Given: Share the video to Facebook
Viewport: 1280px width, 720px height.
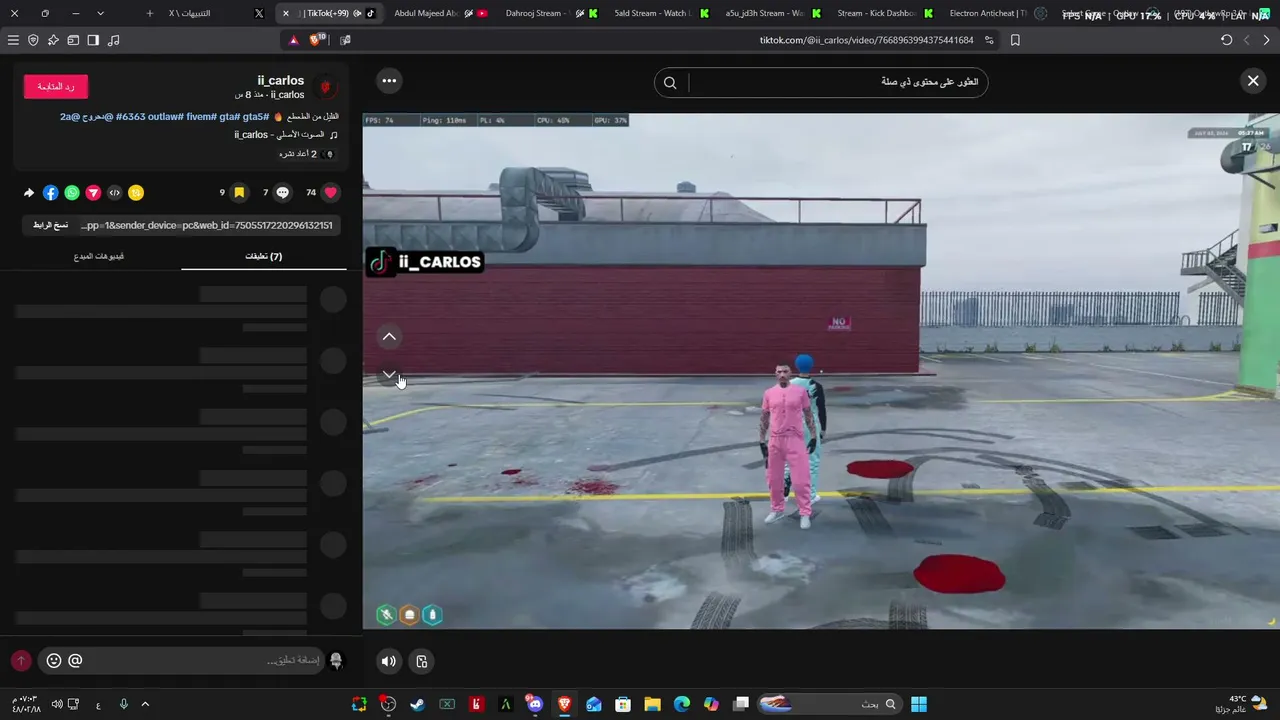Looking at the screenshot, I should 51,192.
